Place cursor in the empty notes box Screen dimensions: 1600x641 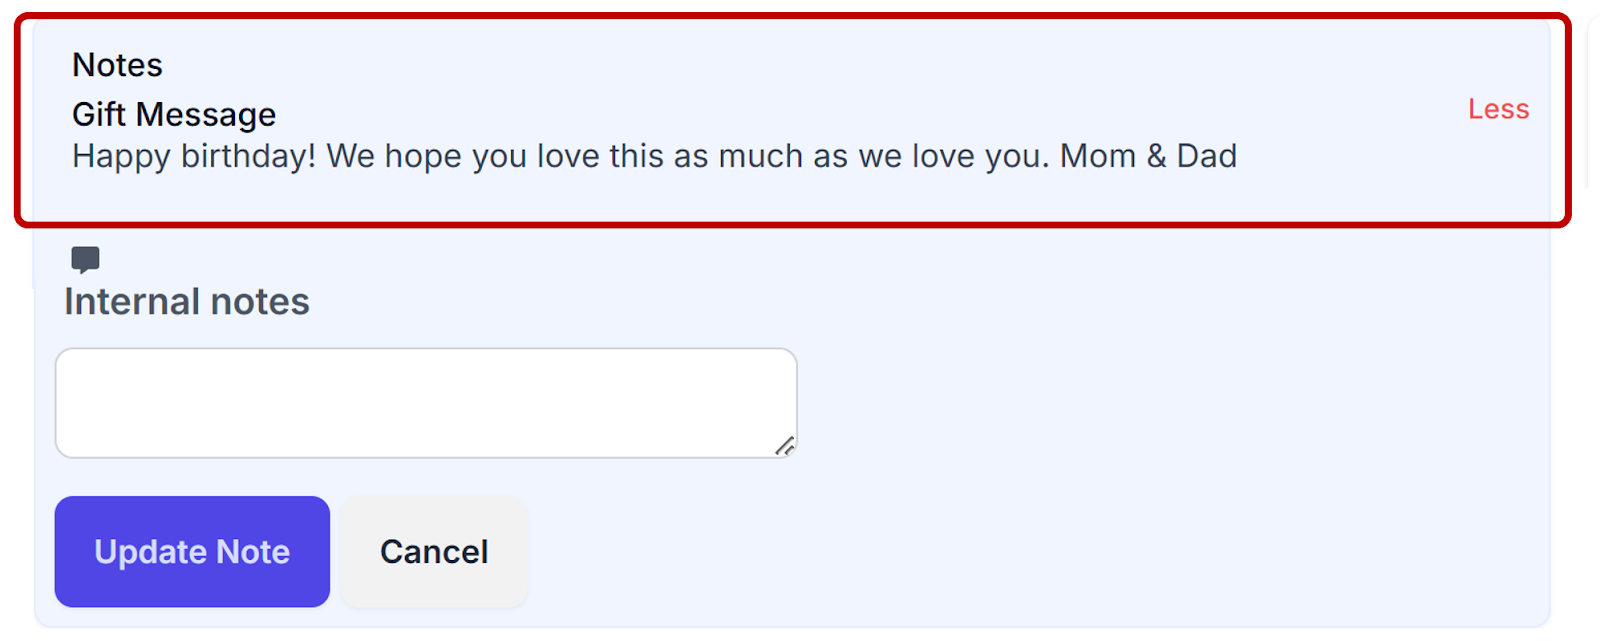426,403
